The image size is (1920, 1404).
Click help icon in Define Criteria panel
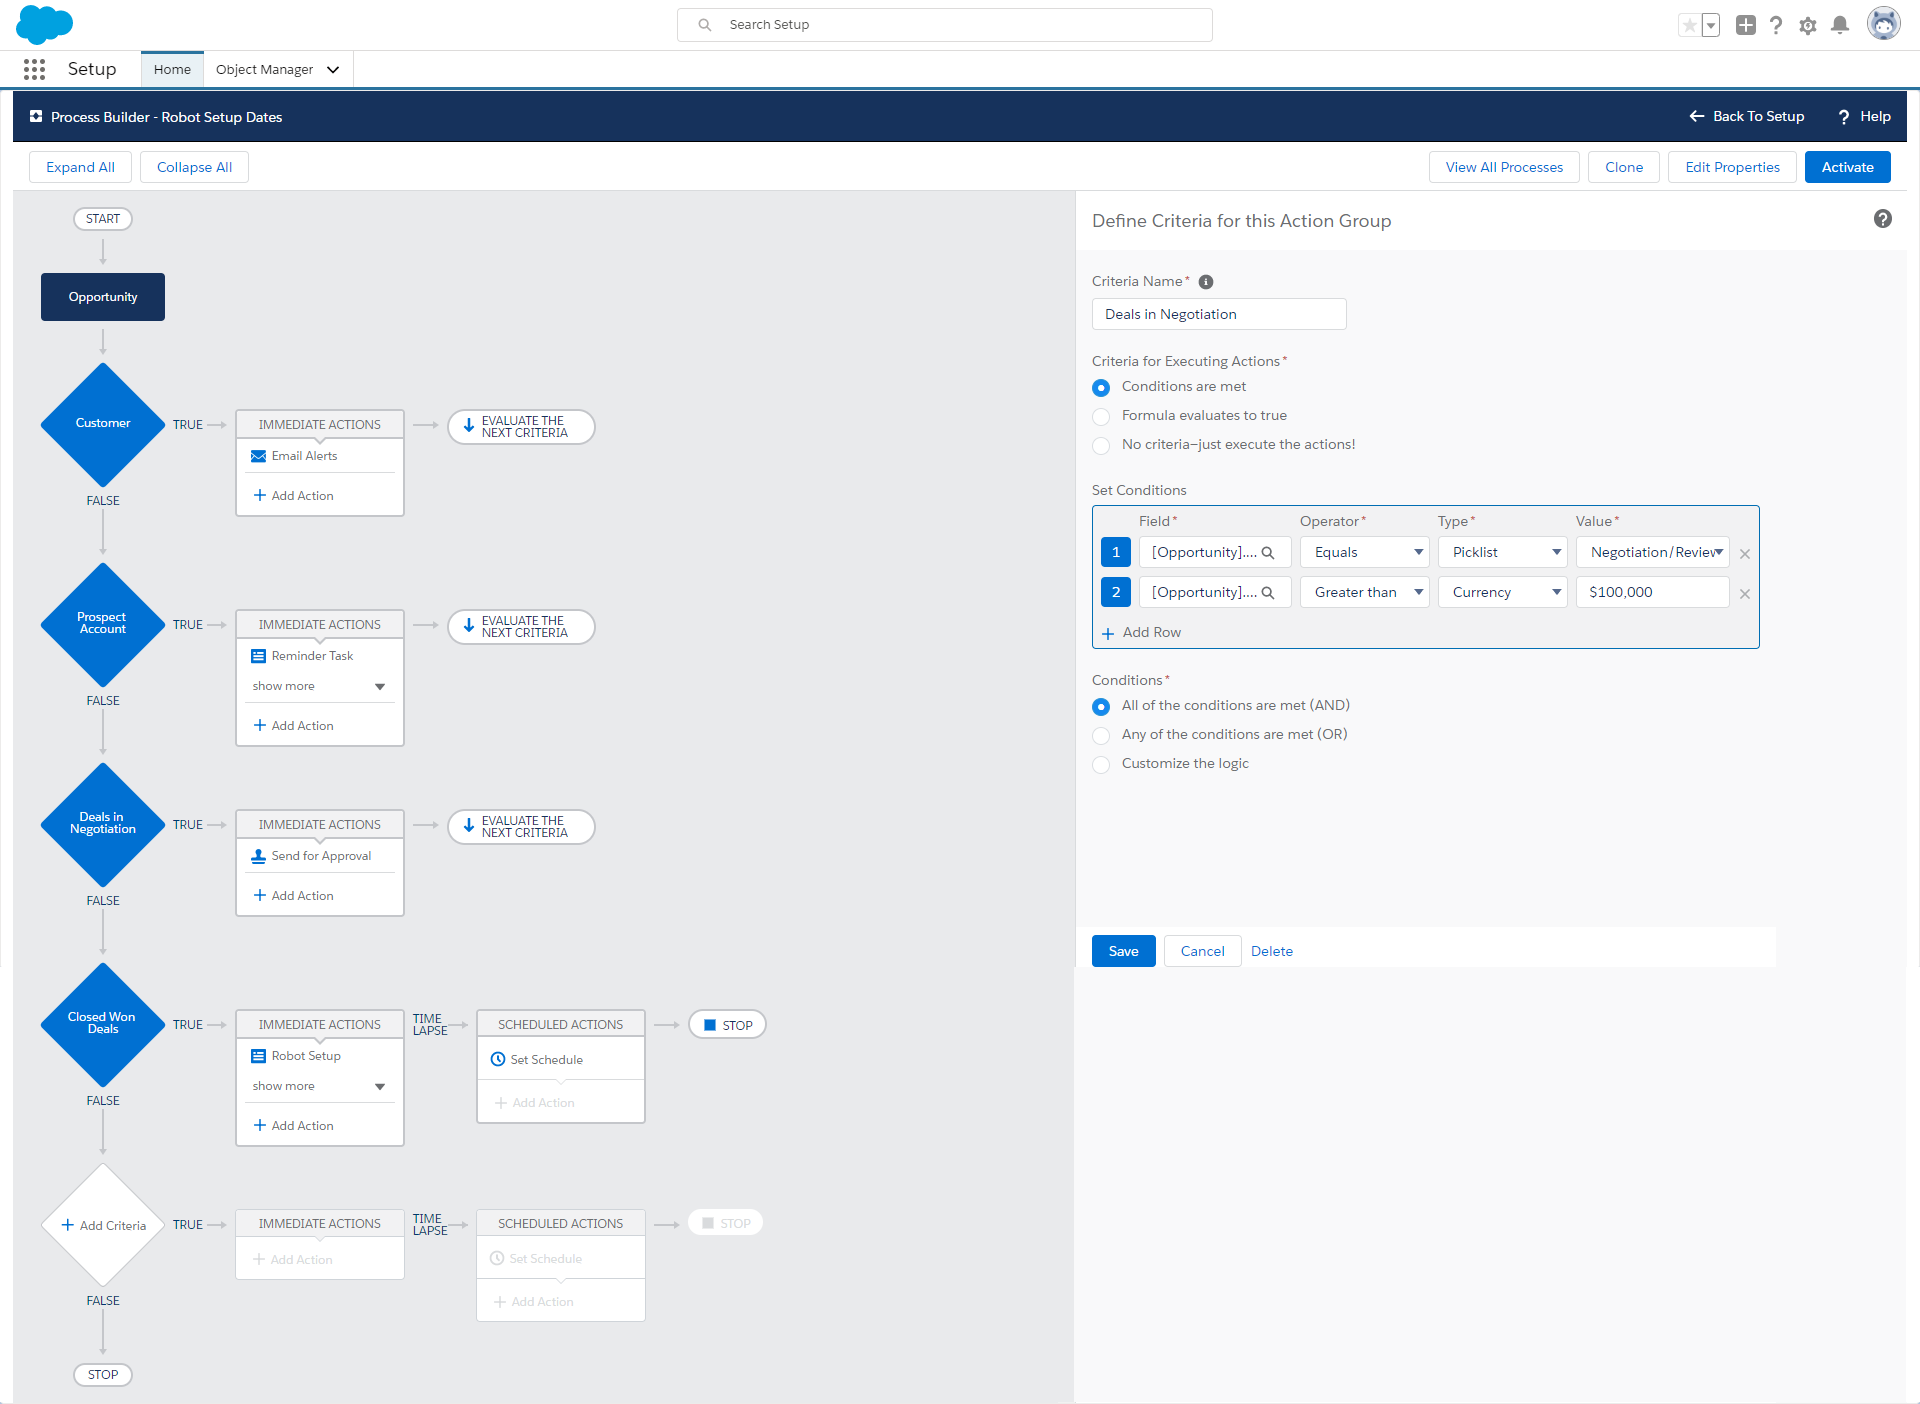[1882, 219]
